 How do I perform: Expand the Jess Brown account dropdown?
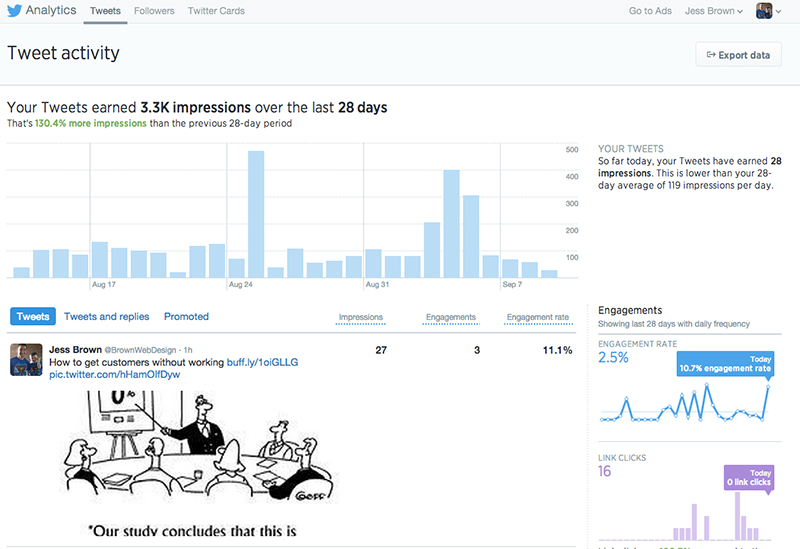coord(713,11)
